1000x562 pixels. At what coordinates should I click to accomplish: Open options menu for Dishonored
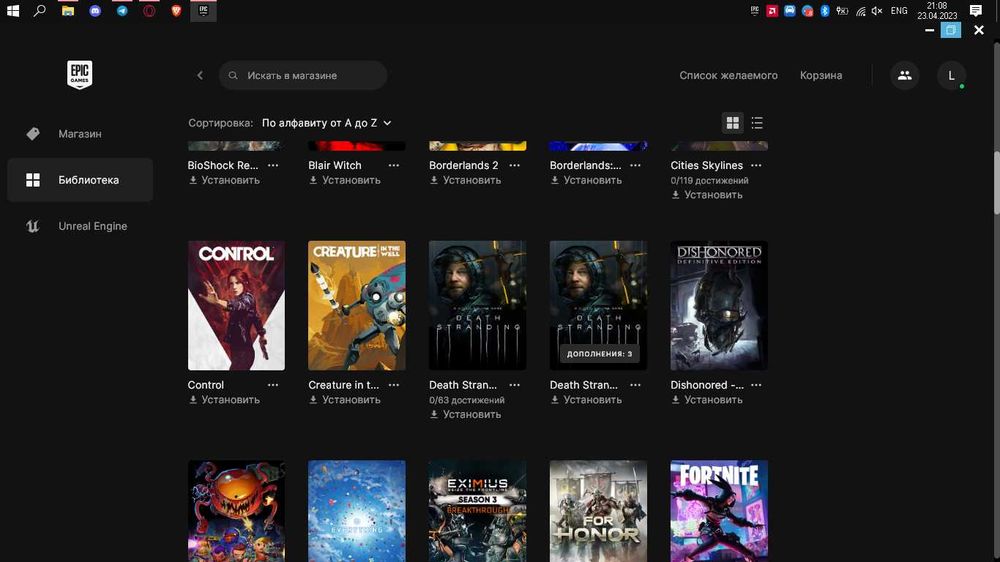click(756, 385)
